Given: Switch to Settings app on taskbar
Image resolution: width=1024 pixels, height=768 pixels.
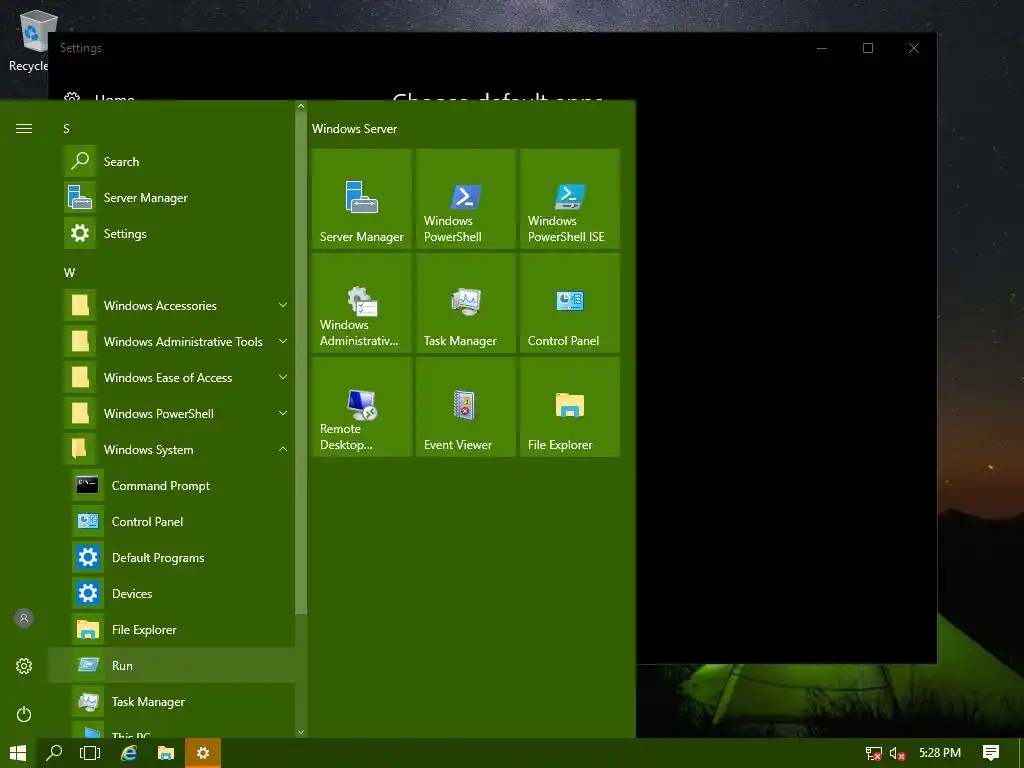Looking at the screenshot, I should coord(203,753).
